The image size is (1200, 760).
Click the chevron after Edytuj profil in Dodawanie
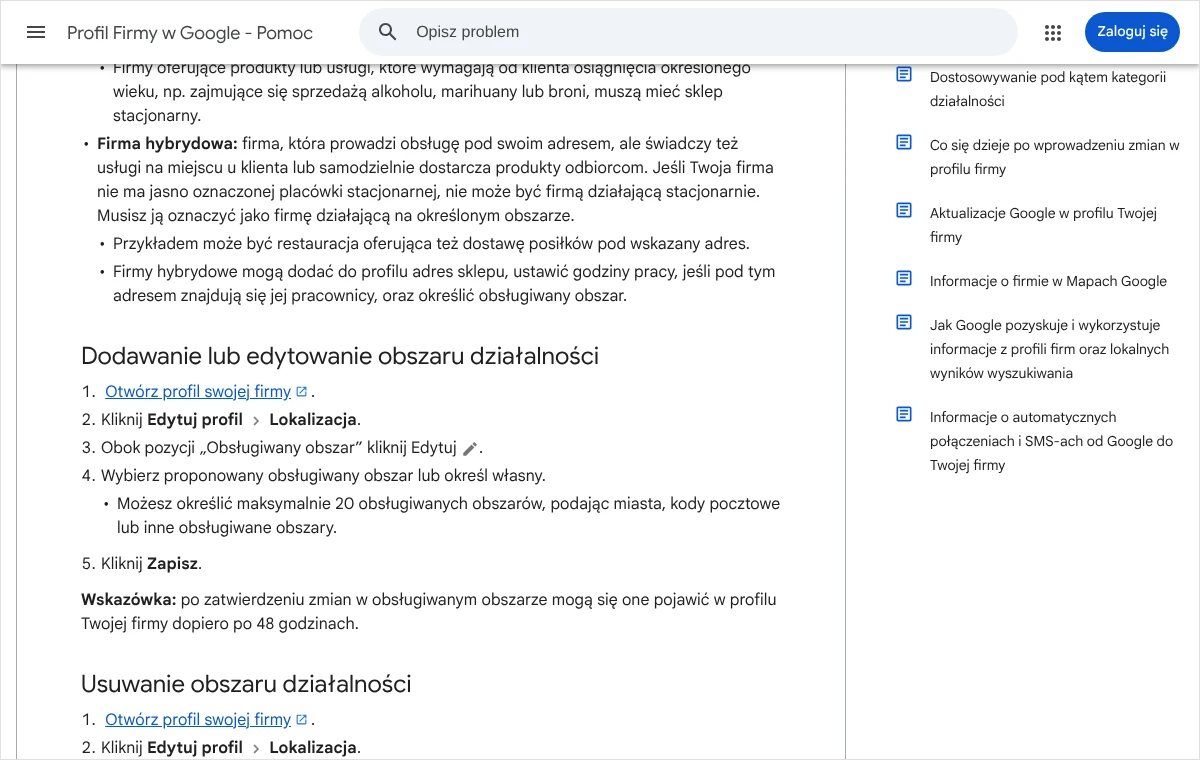256,421
